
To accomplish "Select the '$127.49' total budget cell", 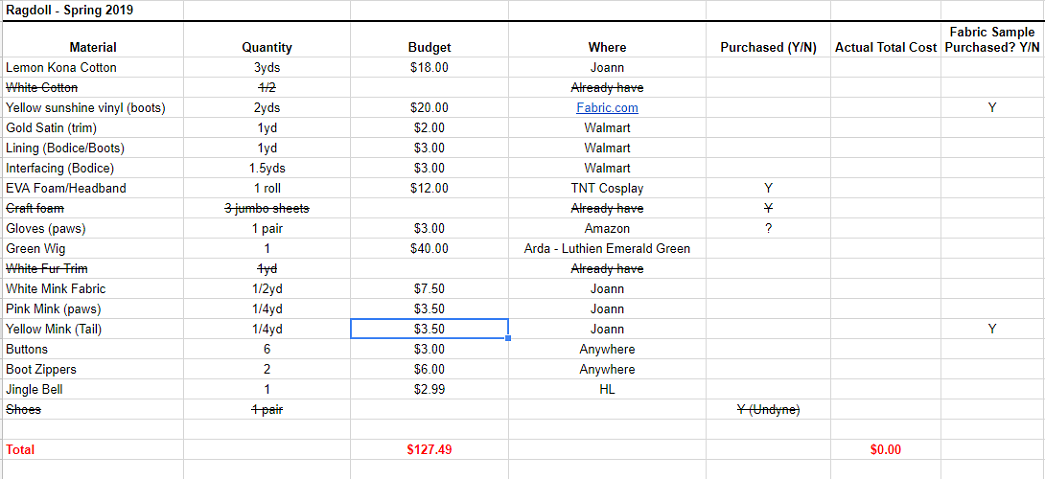I will point(429,450).
